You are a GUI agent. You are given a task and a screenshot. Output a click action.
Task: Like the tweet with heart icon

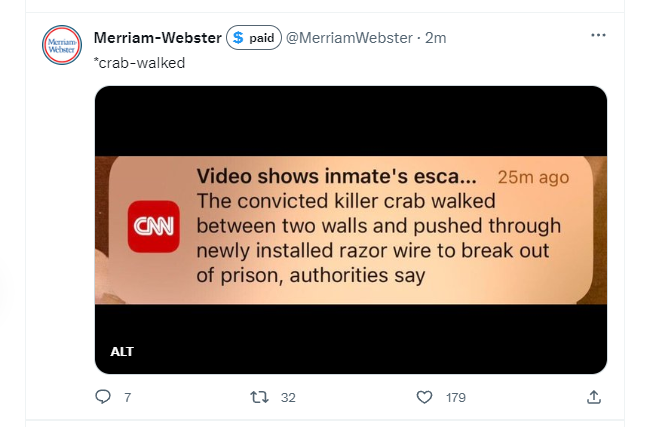pos(424,397)
